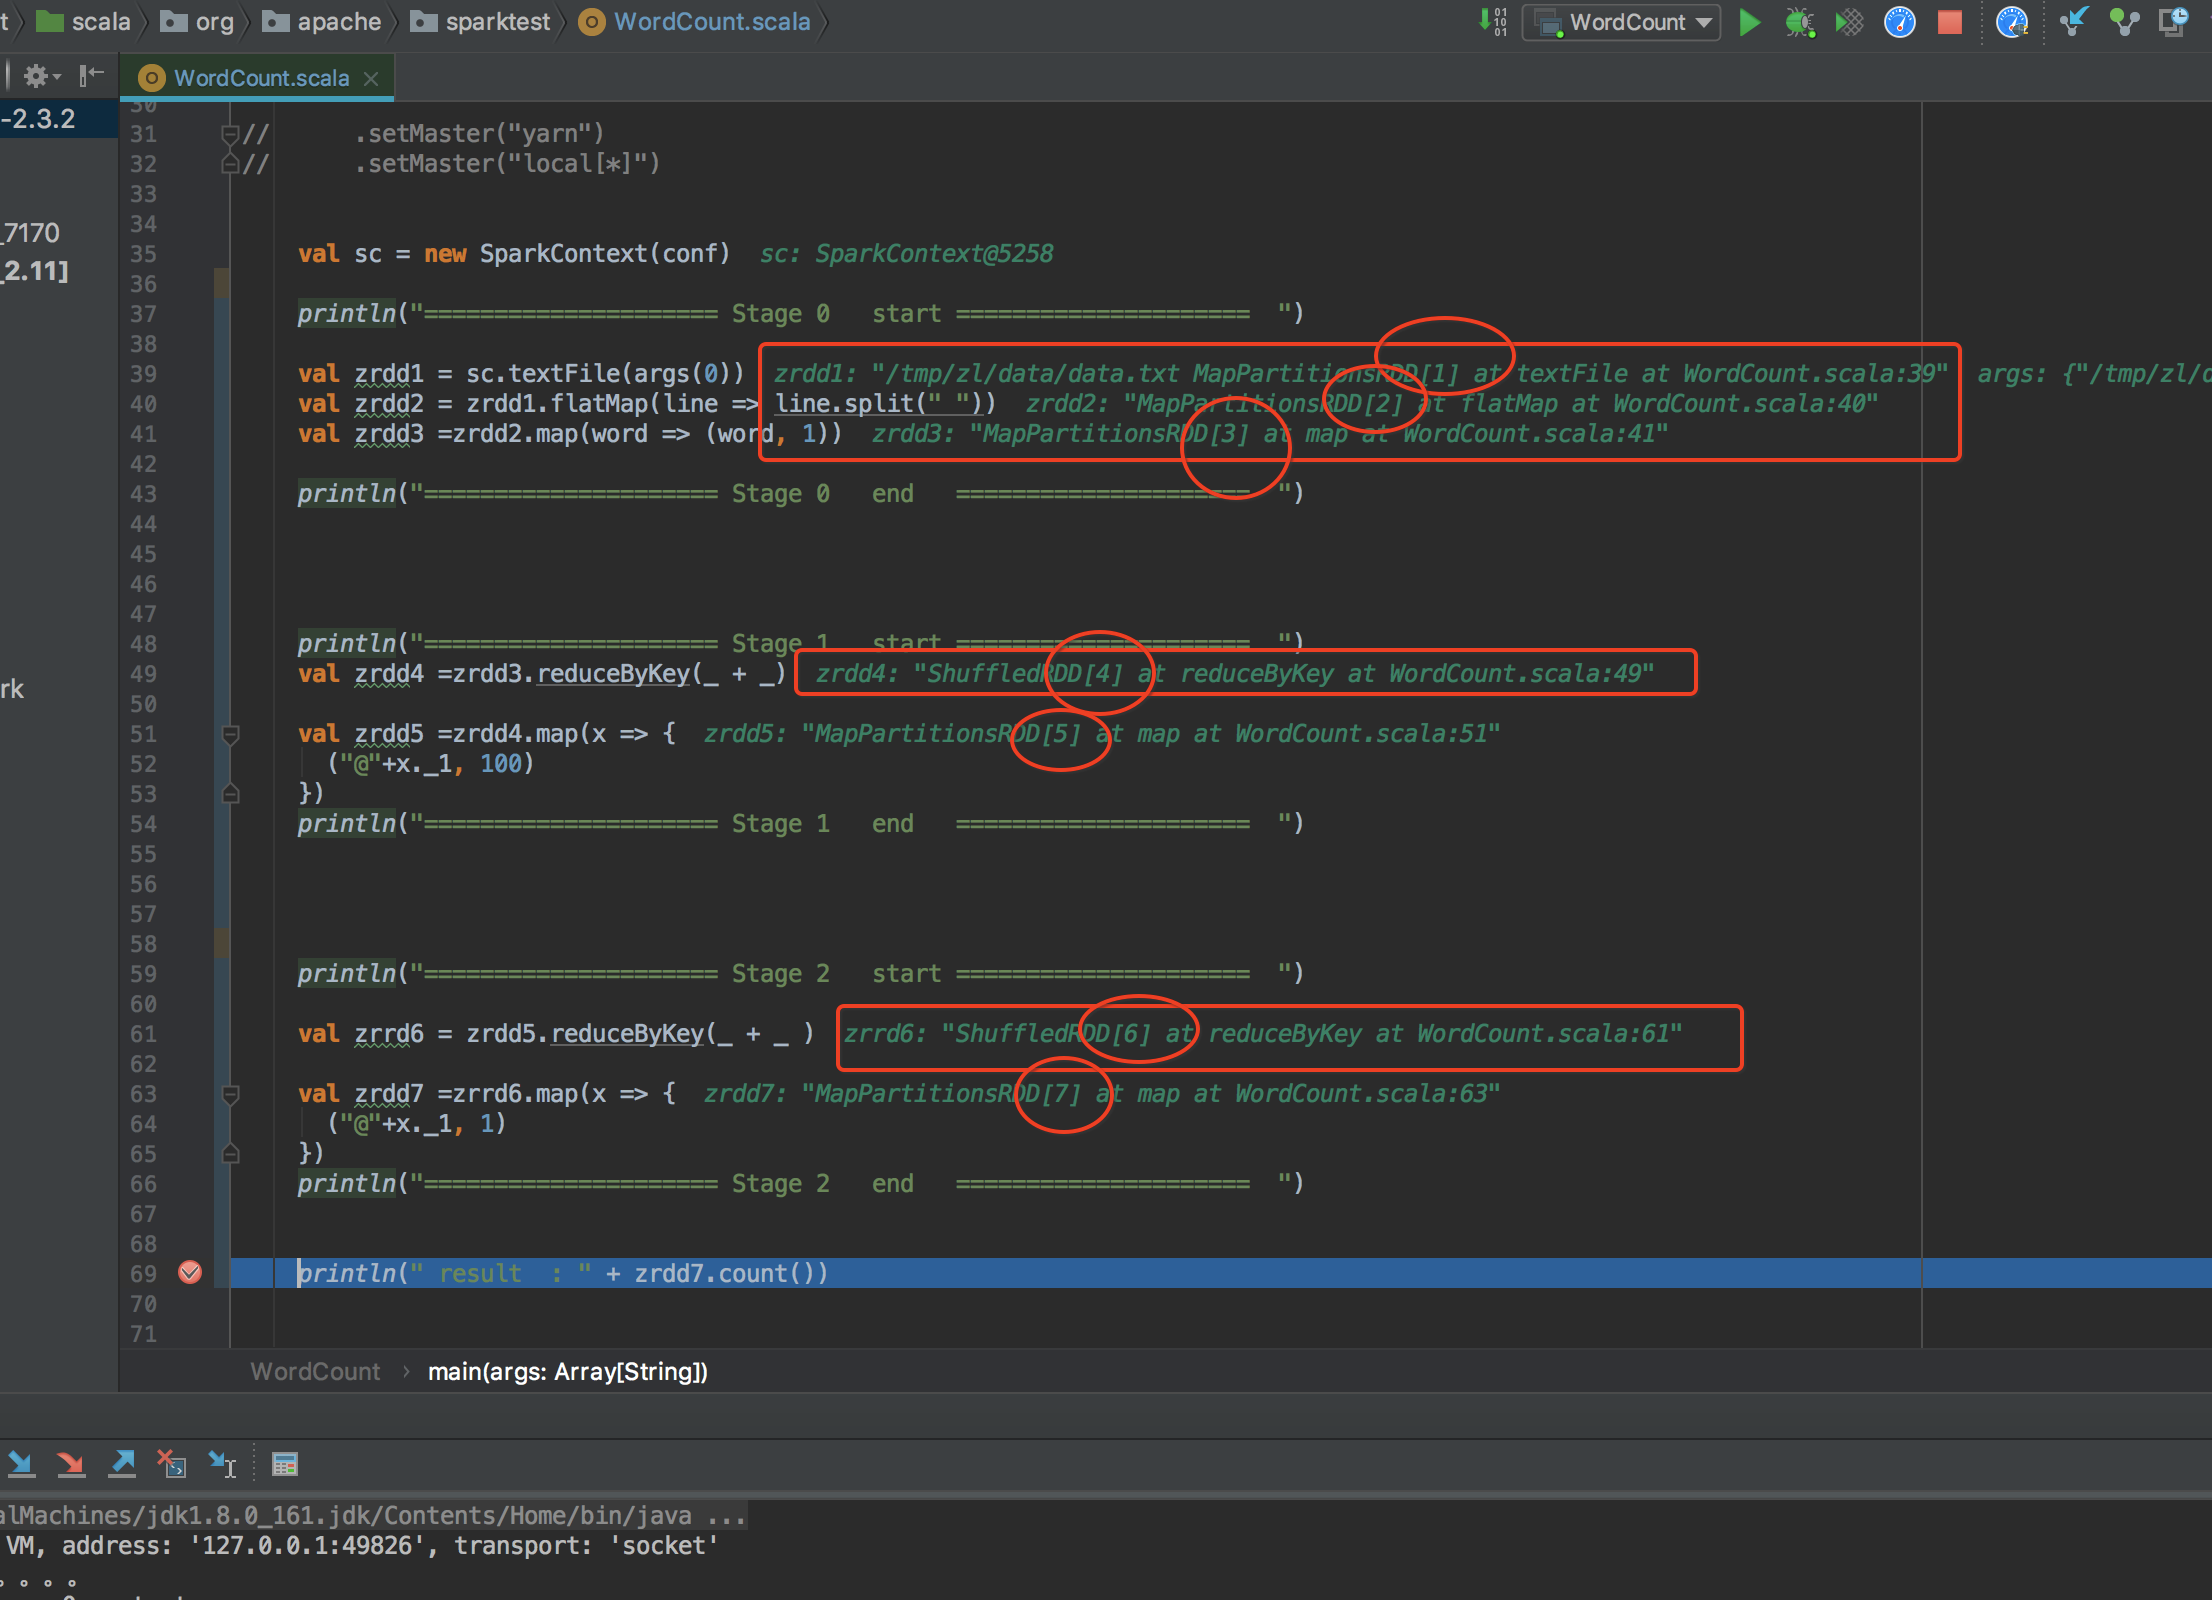The height and width of the screenshot is (1600, 2212).
Task: Toggle the breakpoint on line 69
Action: tap(190, 1273)
